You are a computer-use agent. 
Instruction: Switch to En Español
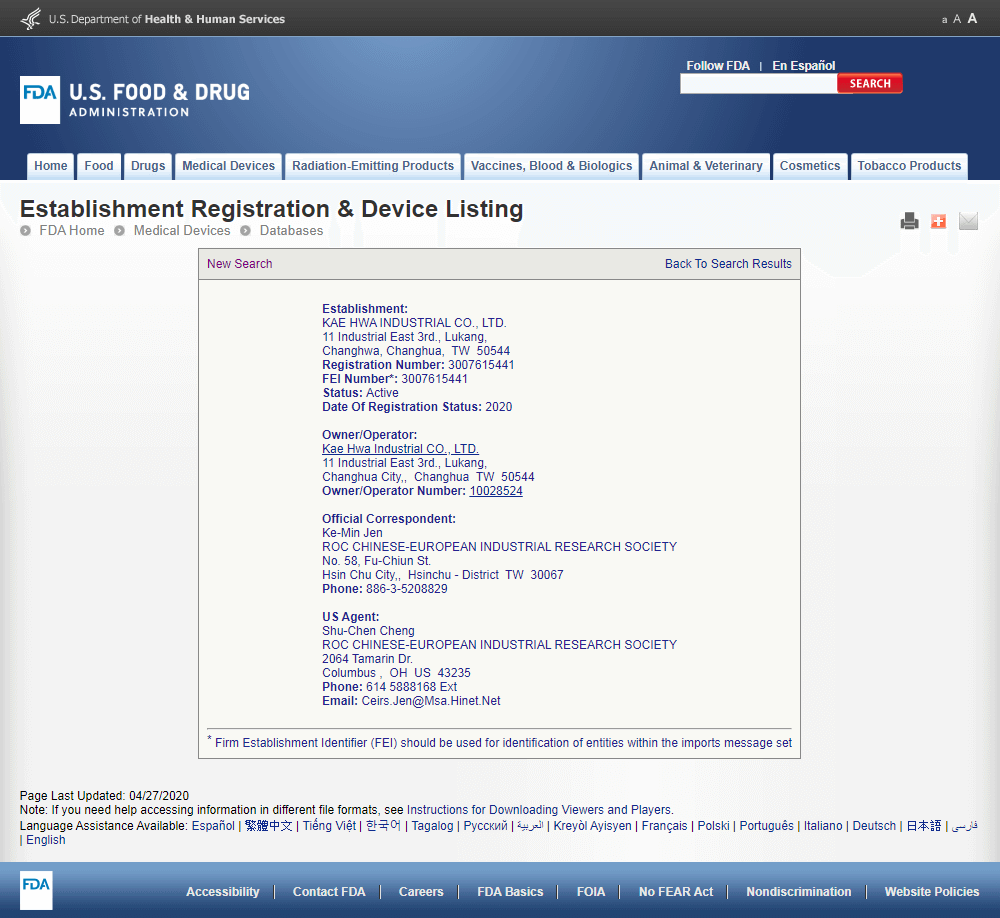pos(804,66)
